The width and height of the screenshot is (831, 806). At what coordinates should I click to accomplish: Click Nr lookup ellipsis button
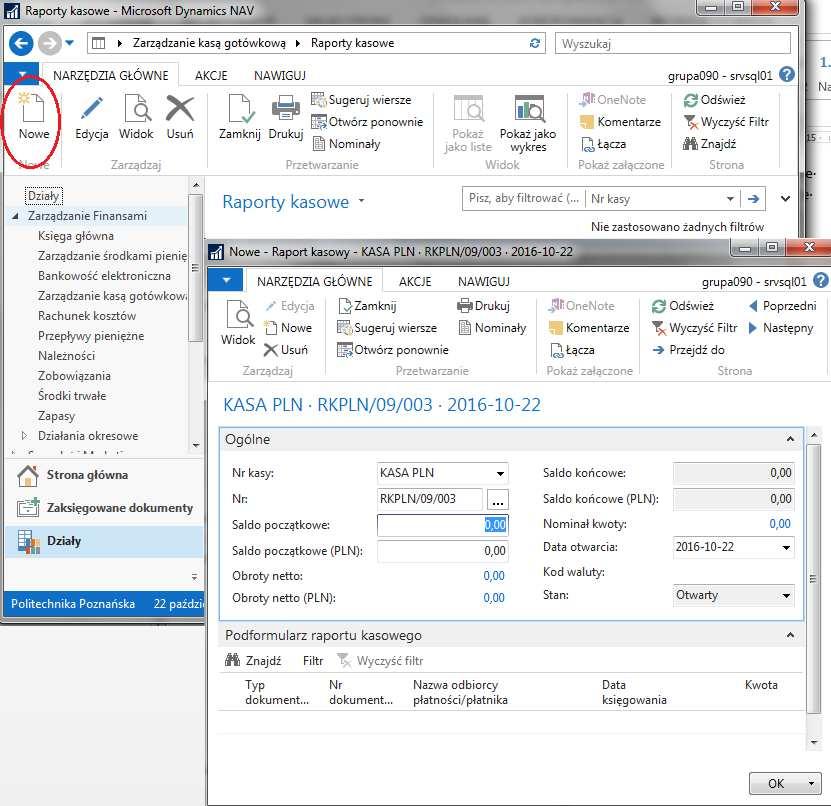[x=498, y=499]
